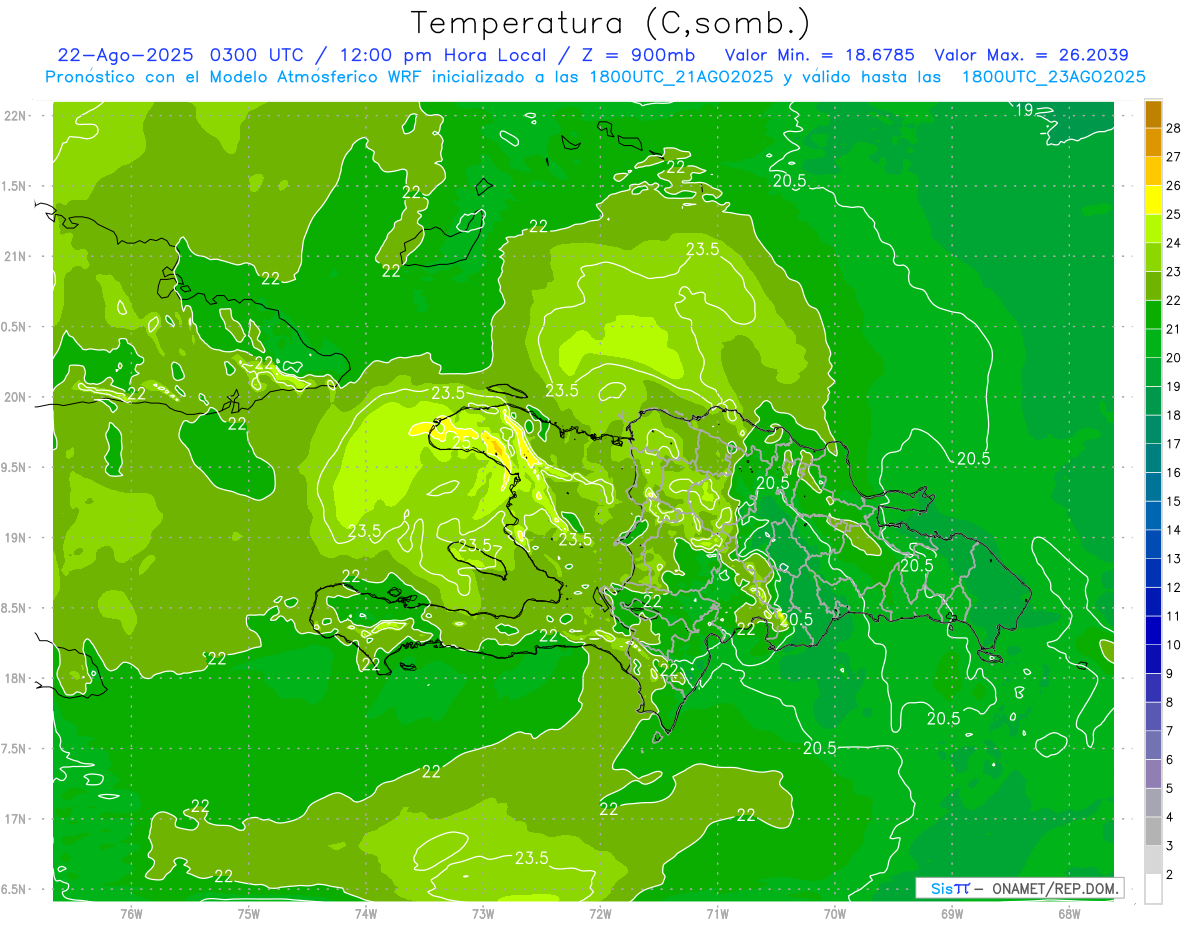The width and height of the screenshot is (1200, 927).
Task: Click the legend value 24
Action: (1174, 243)
